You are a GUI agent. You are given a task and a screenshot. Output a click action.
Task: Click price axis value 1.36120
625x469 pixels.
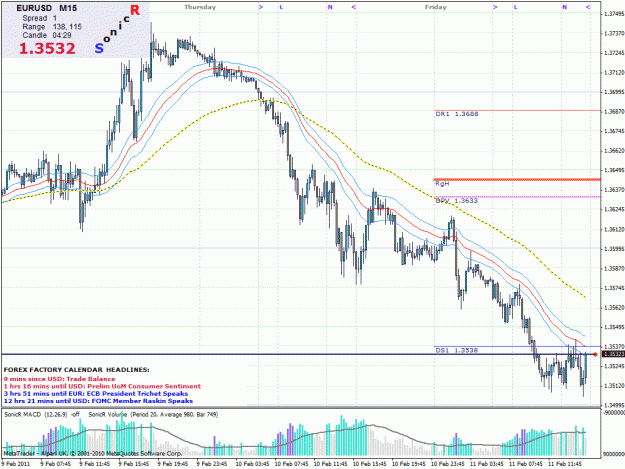[614, 230]
